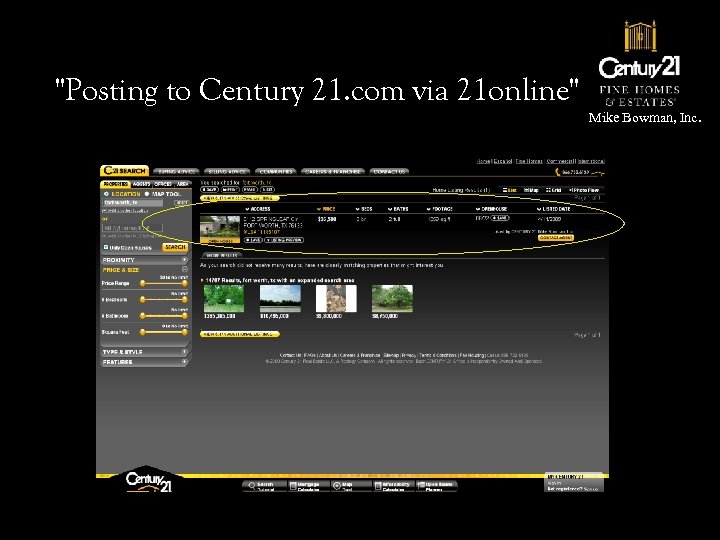Adjust the Bedrooms slider left handle

pyautogui.click(x=142, y=299)
